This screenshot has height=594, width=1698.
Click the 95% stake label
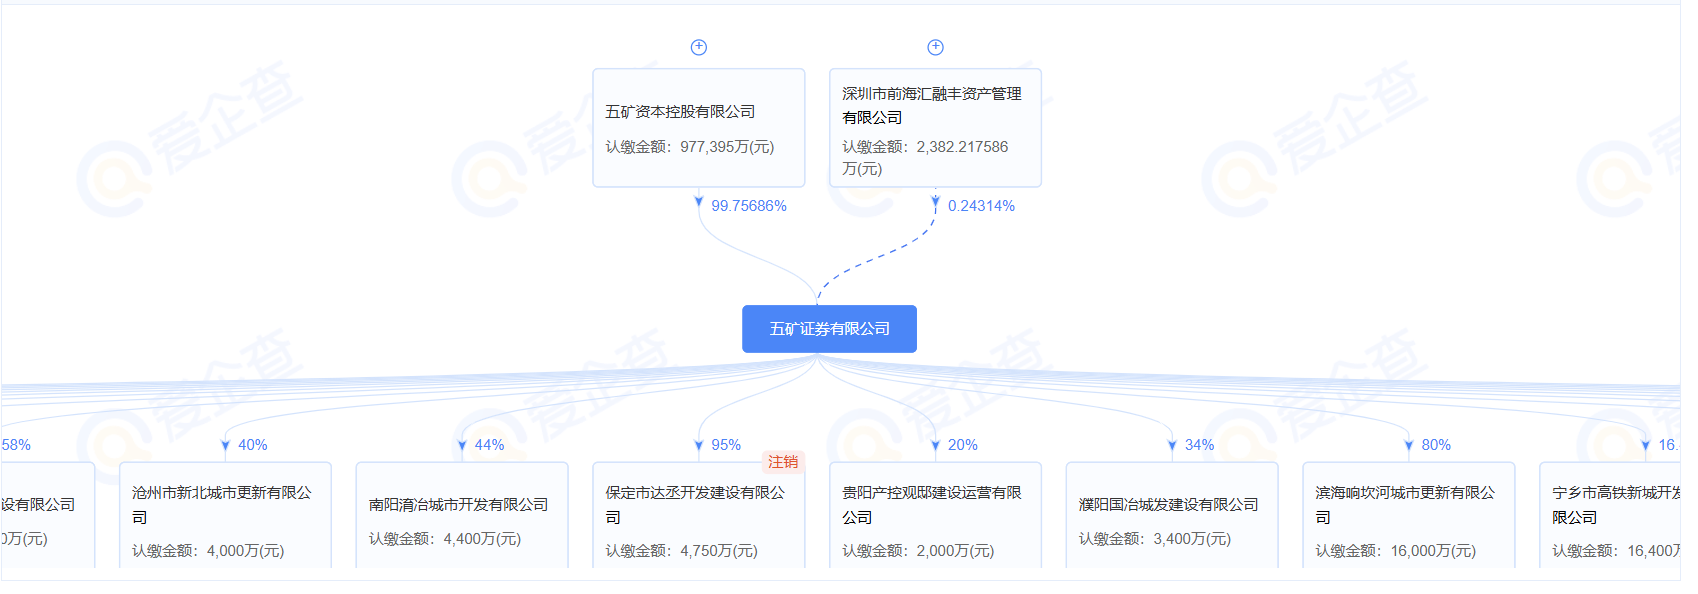click(x=726, y=445)
